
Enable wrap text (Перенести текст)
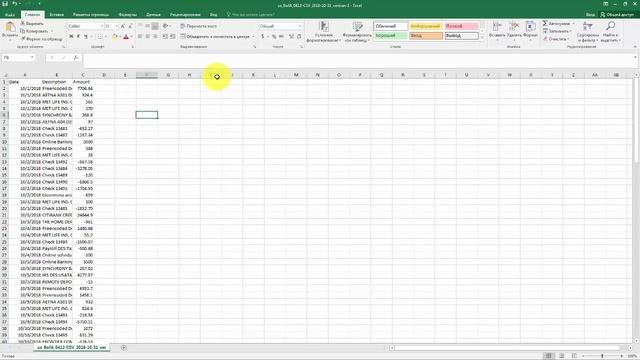pyautogui.click(x=199, y=26)
